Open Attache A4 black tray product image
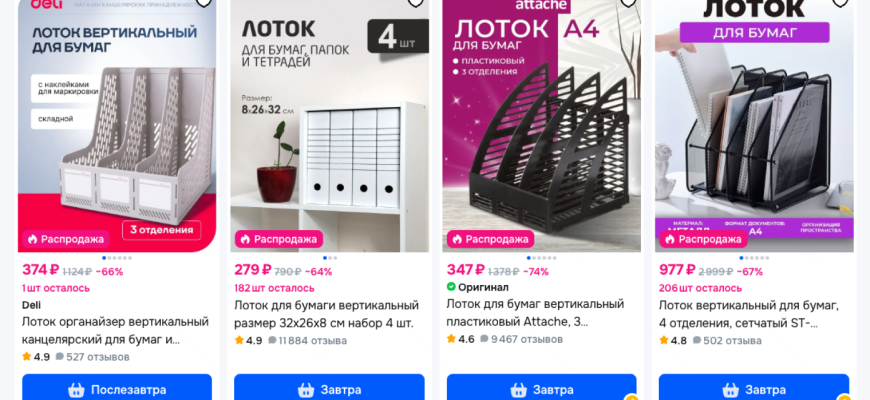 coord(542,126)
